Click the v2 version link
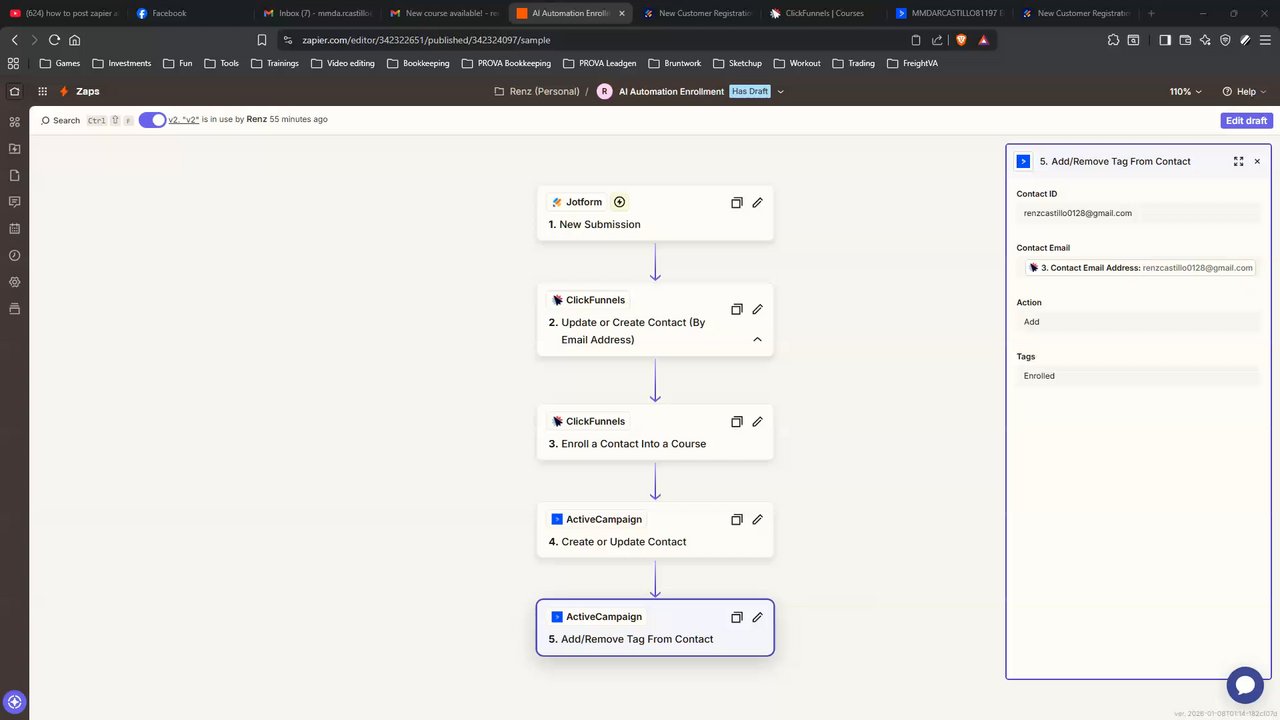Screen dimensions: 1280x720 coord(183,119)
